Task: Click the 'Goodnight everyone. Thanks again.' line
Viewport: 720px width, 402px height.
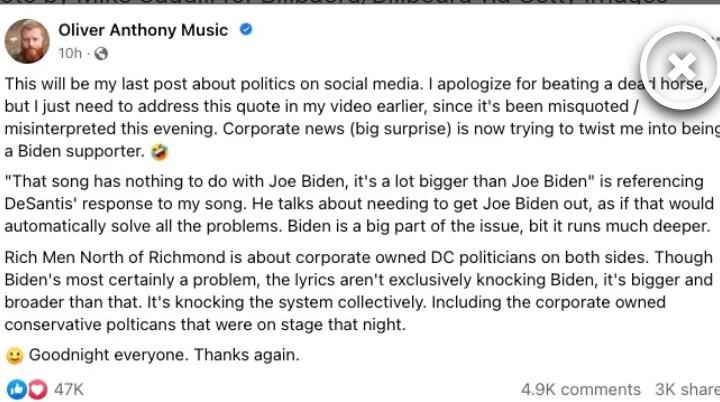Action: (x=164, y=355)
